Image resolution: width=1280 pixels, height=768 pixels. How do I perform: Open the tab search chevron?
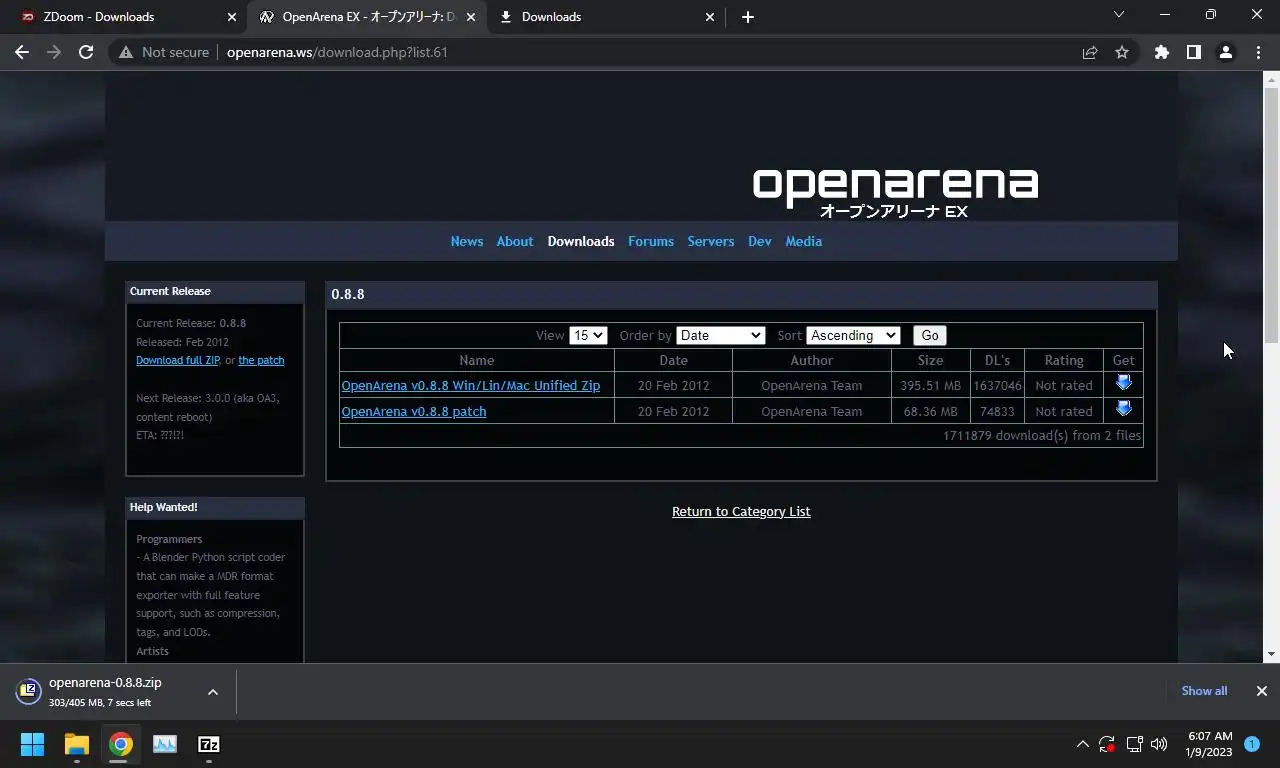point(1119,15)
